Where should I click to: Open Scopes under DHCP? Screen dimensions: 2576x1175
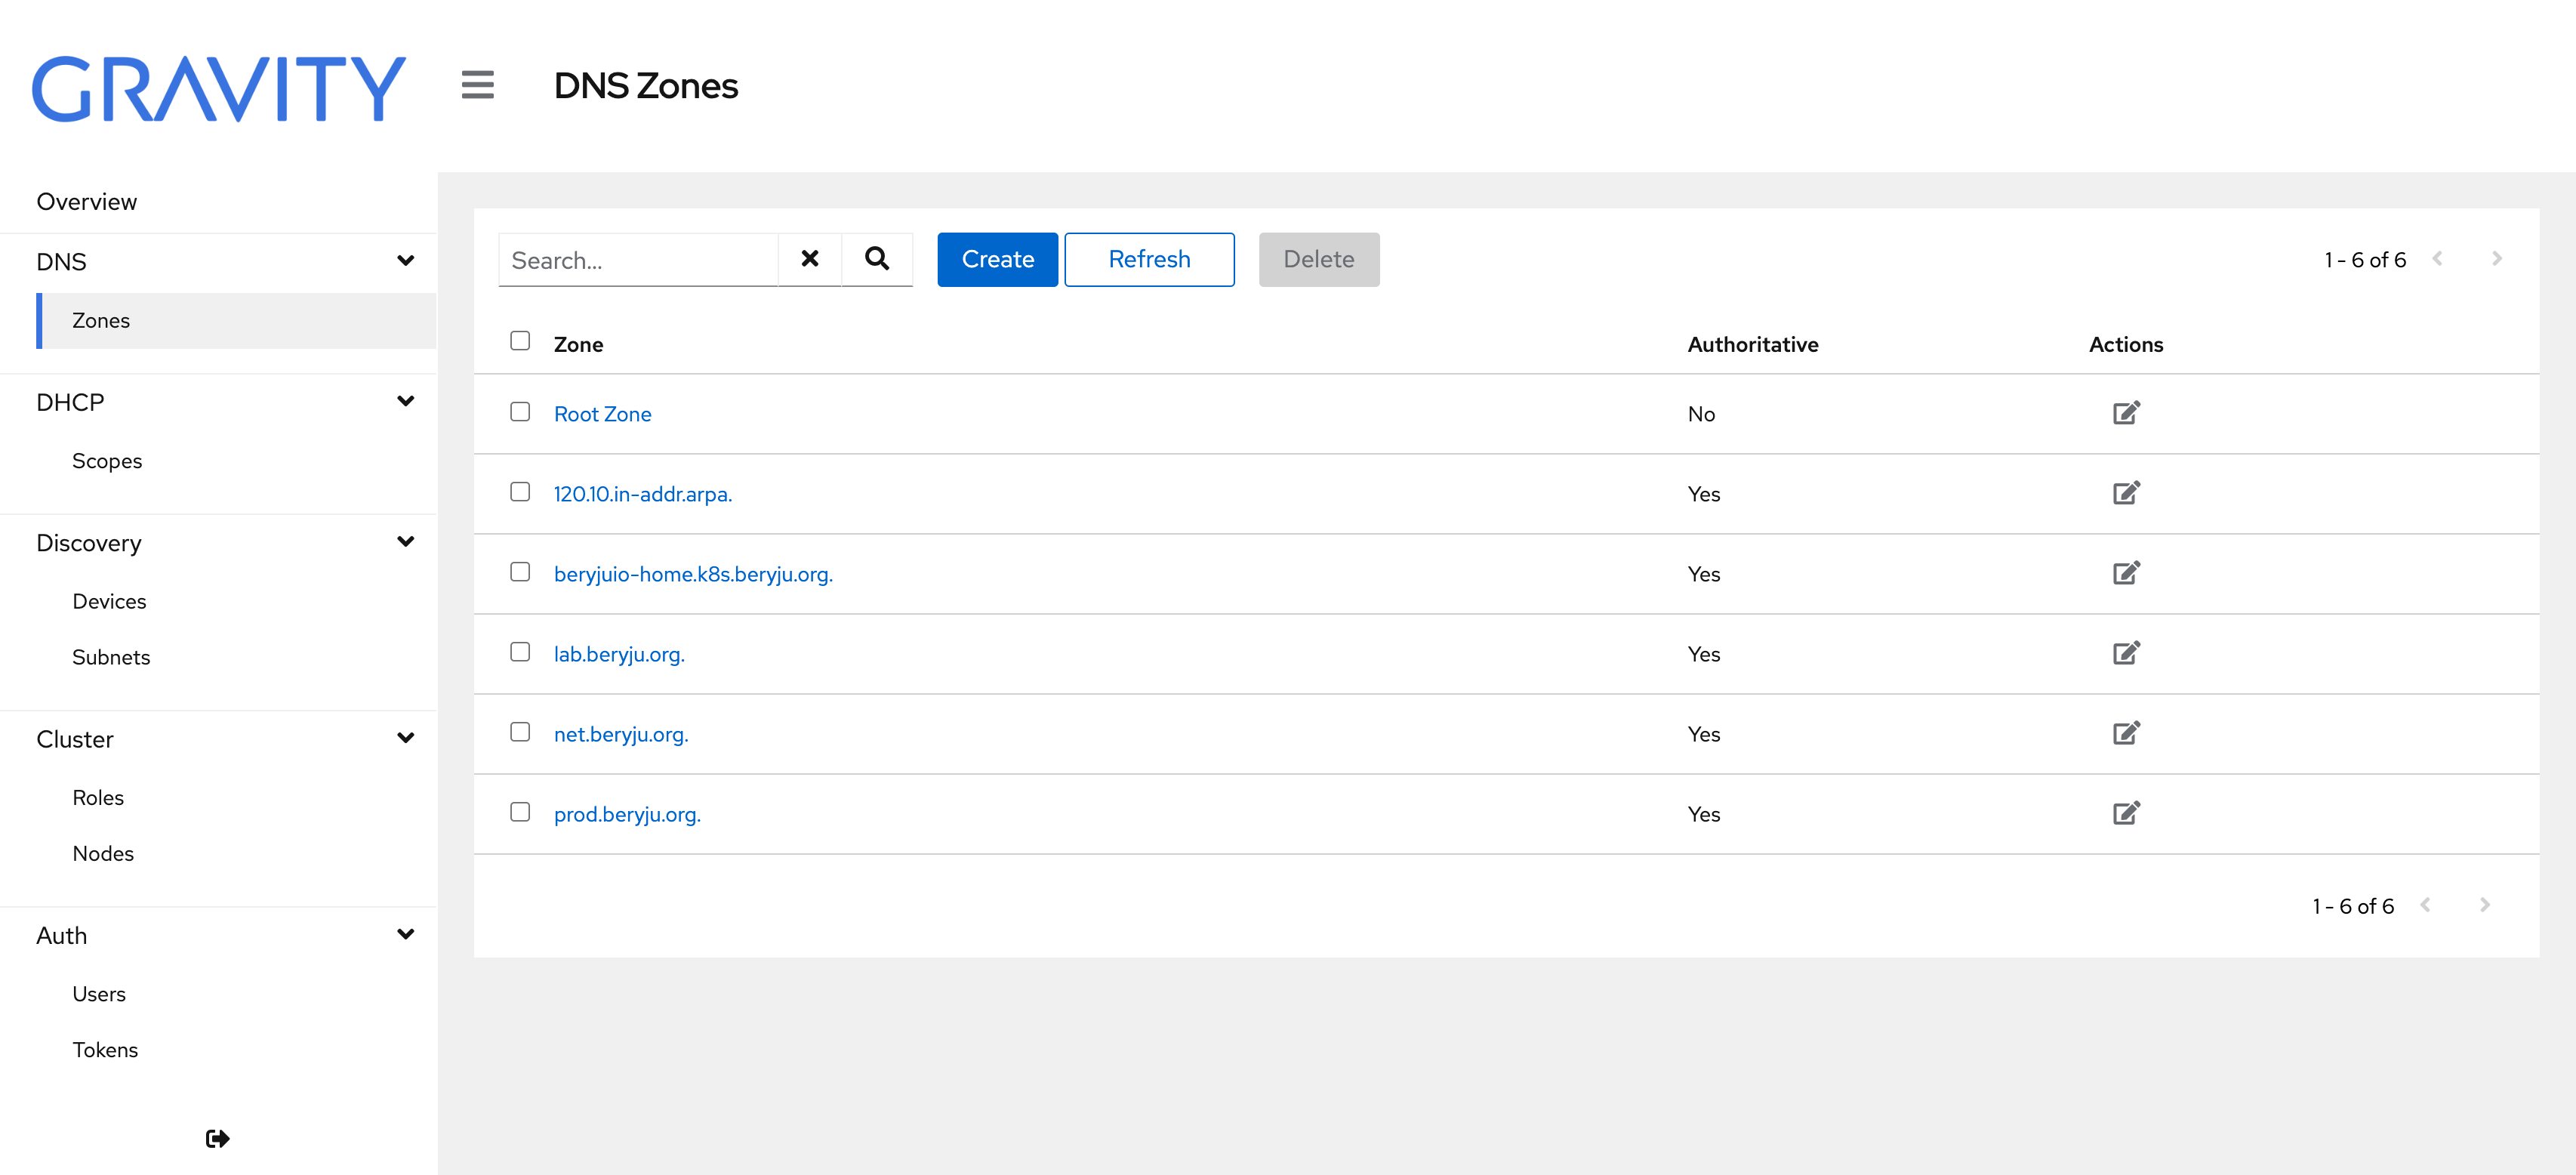pos(107,461)
